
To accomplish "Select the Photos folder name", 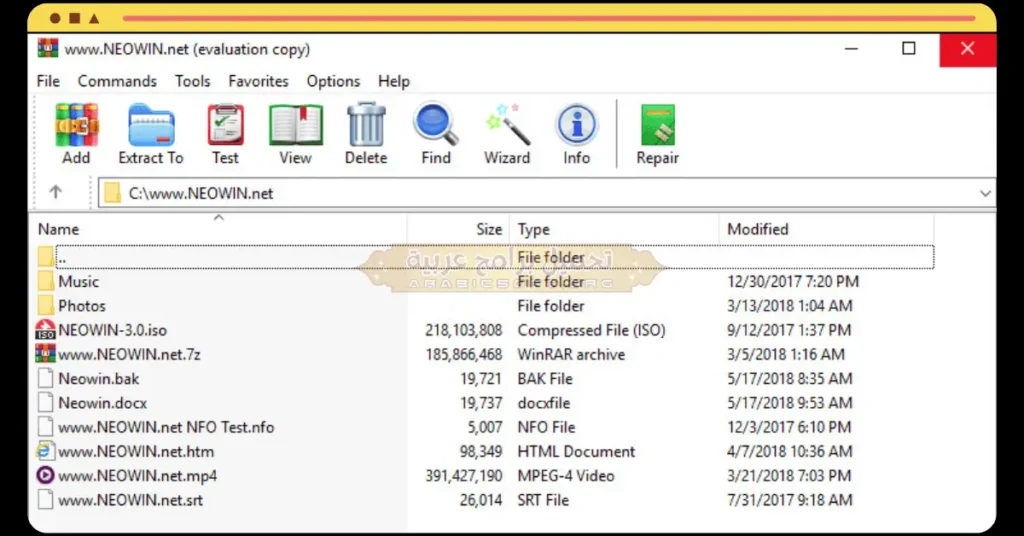I will point(82,306).
